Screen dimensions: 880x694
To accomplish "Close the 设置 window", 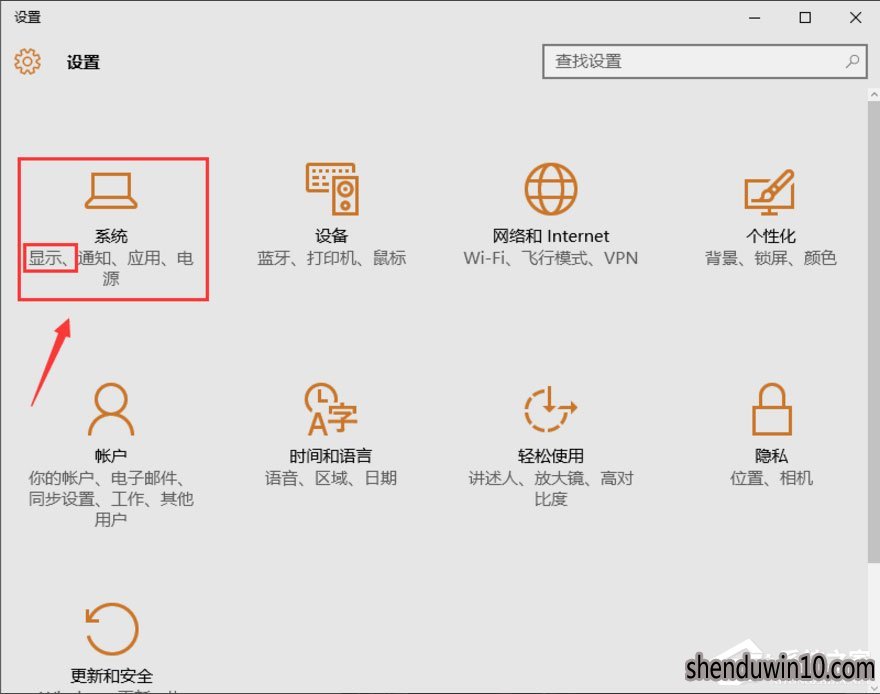I will pyautogui.click(x=855, y=18).
